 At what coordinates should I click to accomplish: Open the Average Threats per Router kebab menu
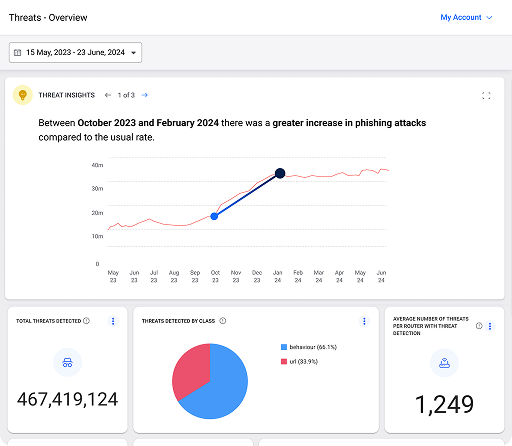coord(490,326)
